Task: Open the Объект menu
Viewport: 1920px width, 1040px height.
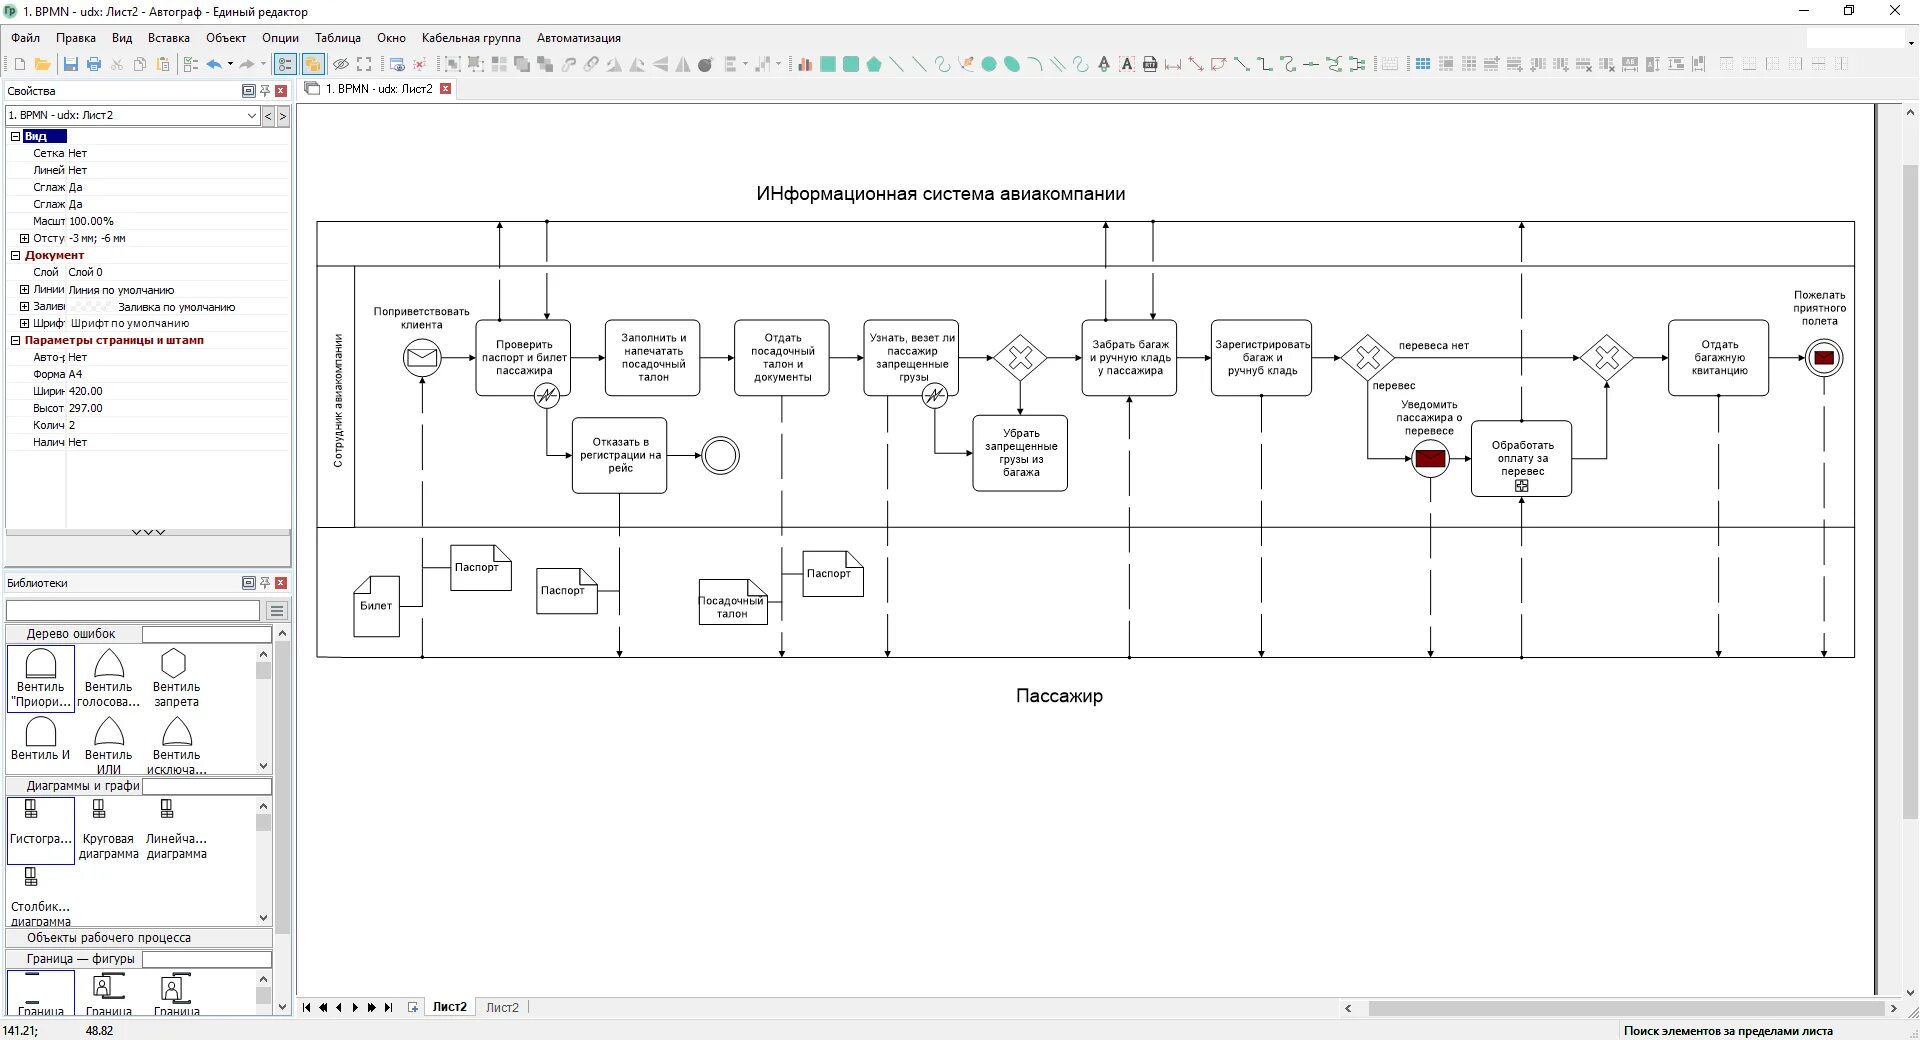Action: (226, 38)
